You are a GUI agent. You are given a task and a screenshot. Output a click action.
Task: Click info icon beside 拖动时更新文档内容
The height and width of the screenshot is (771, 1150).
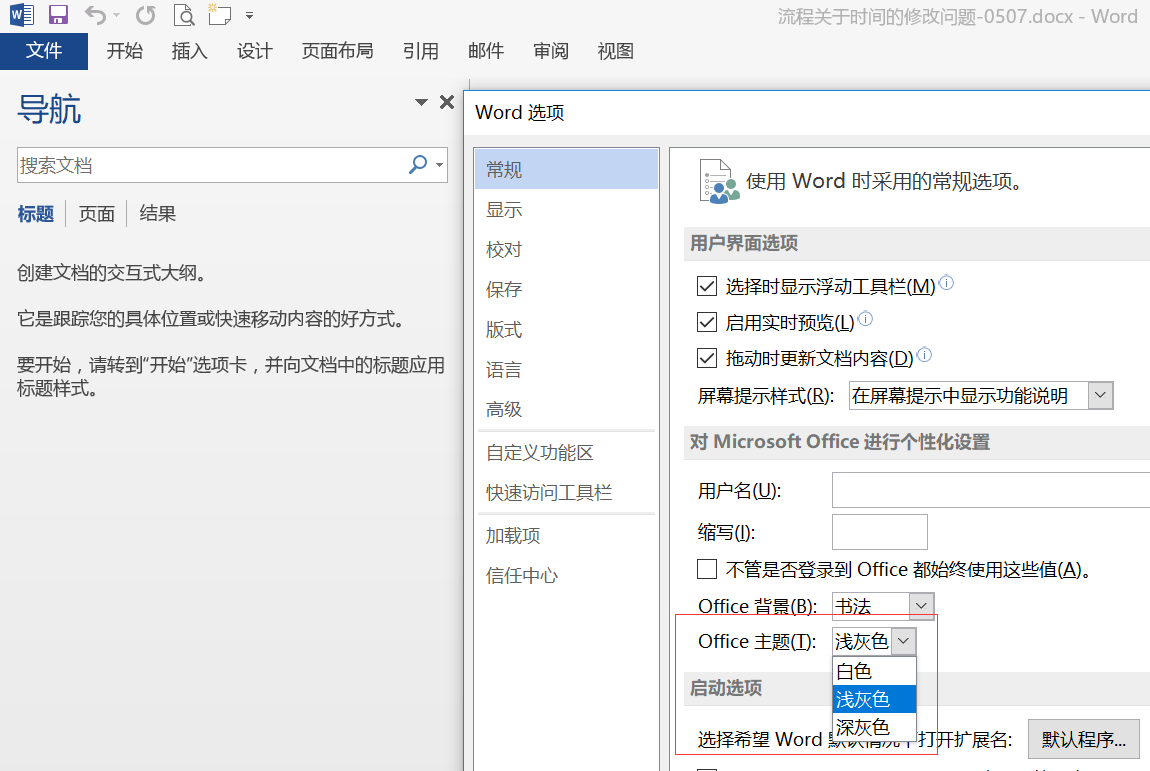tap(925, 354)
